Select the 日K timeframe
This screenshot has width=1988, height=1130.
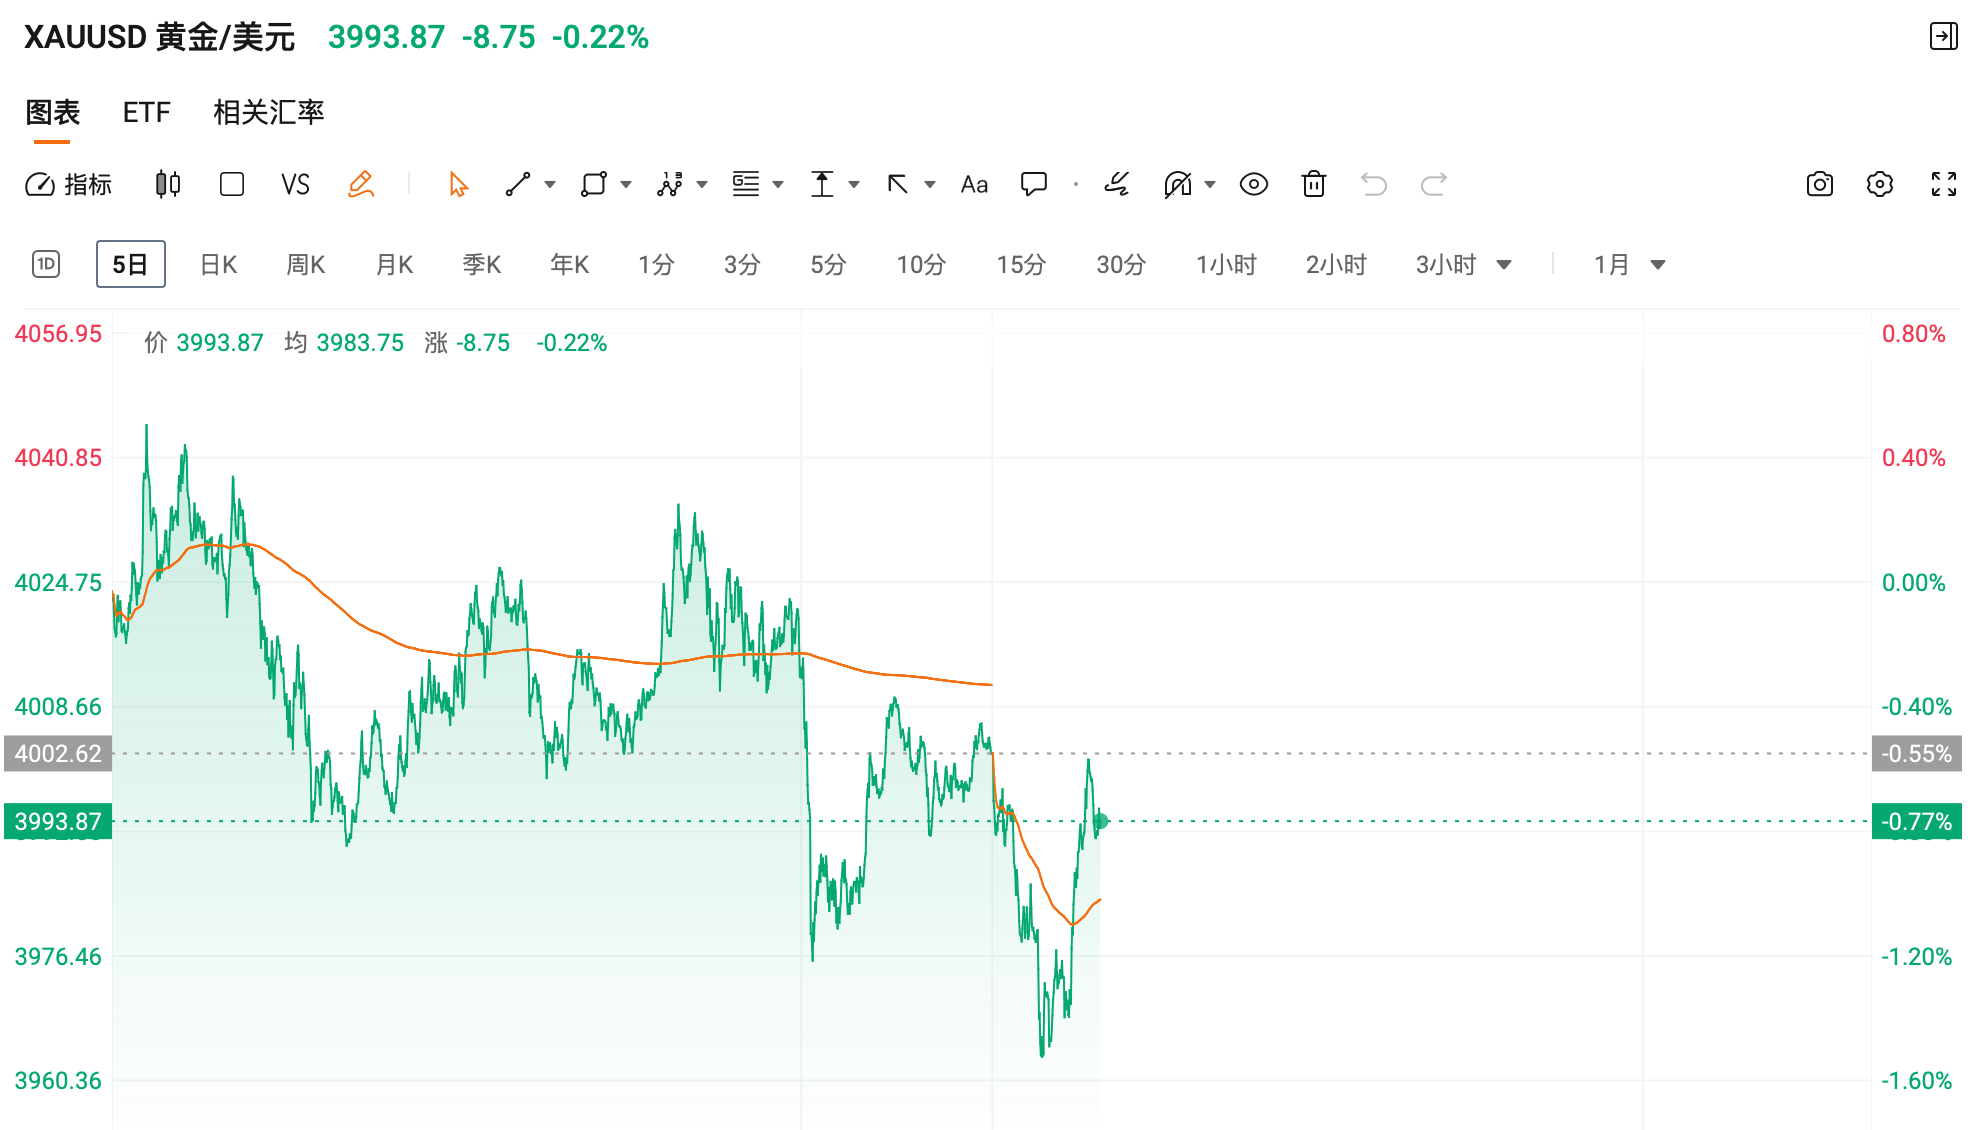click(x=217, y=264)
